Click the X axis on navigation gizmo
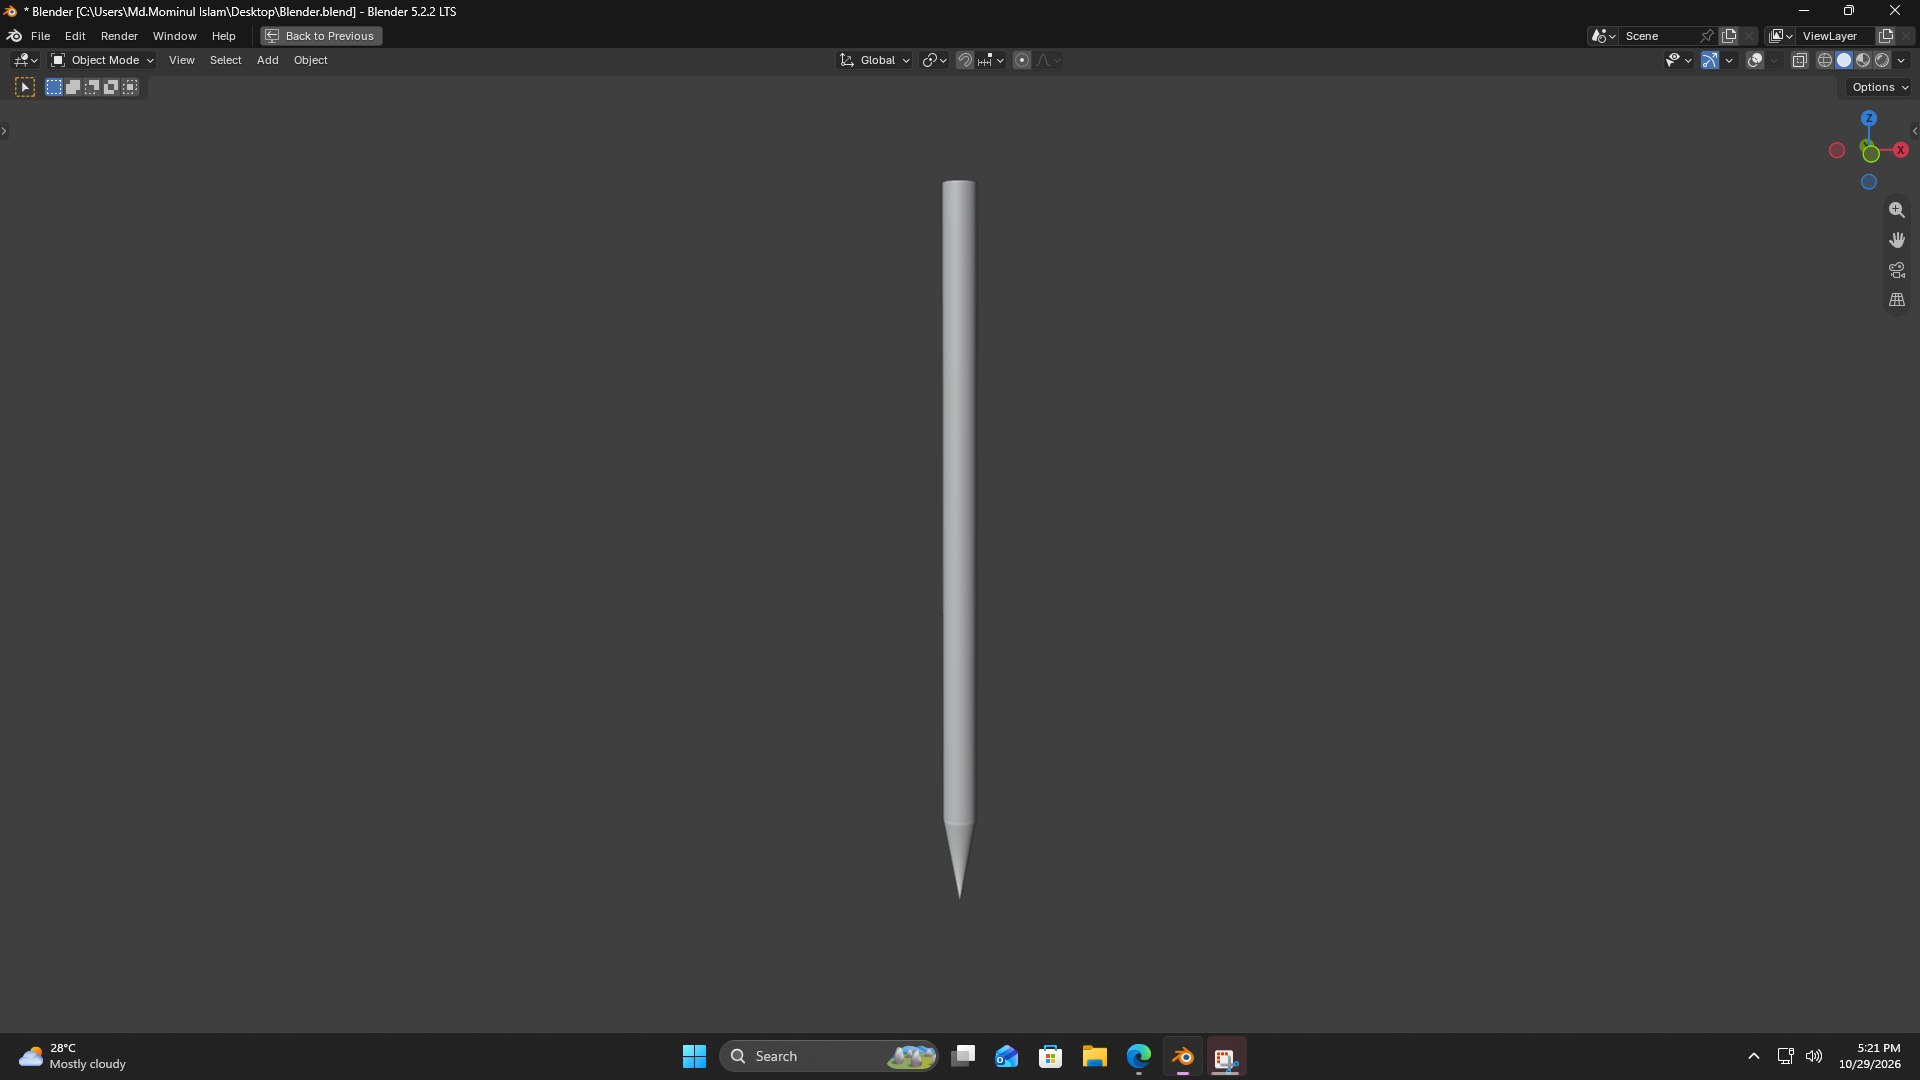This screenshot has width=1920, height=1080. (1900, 150)
